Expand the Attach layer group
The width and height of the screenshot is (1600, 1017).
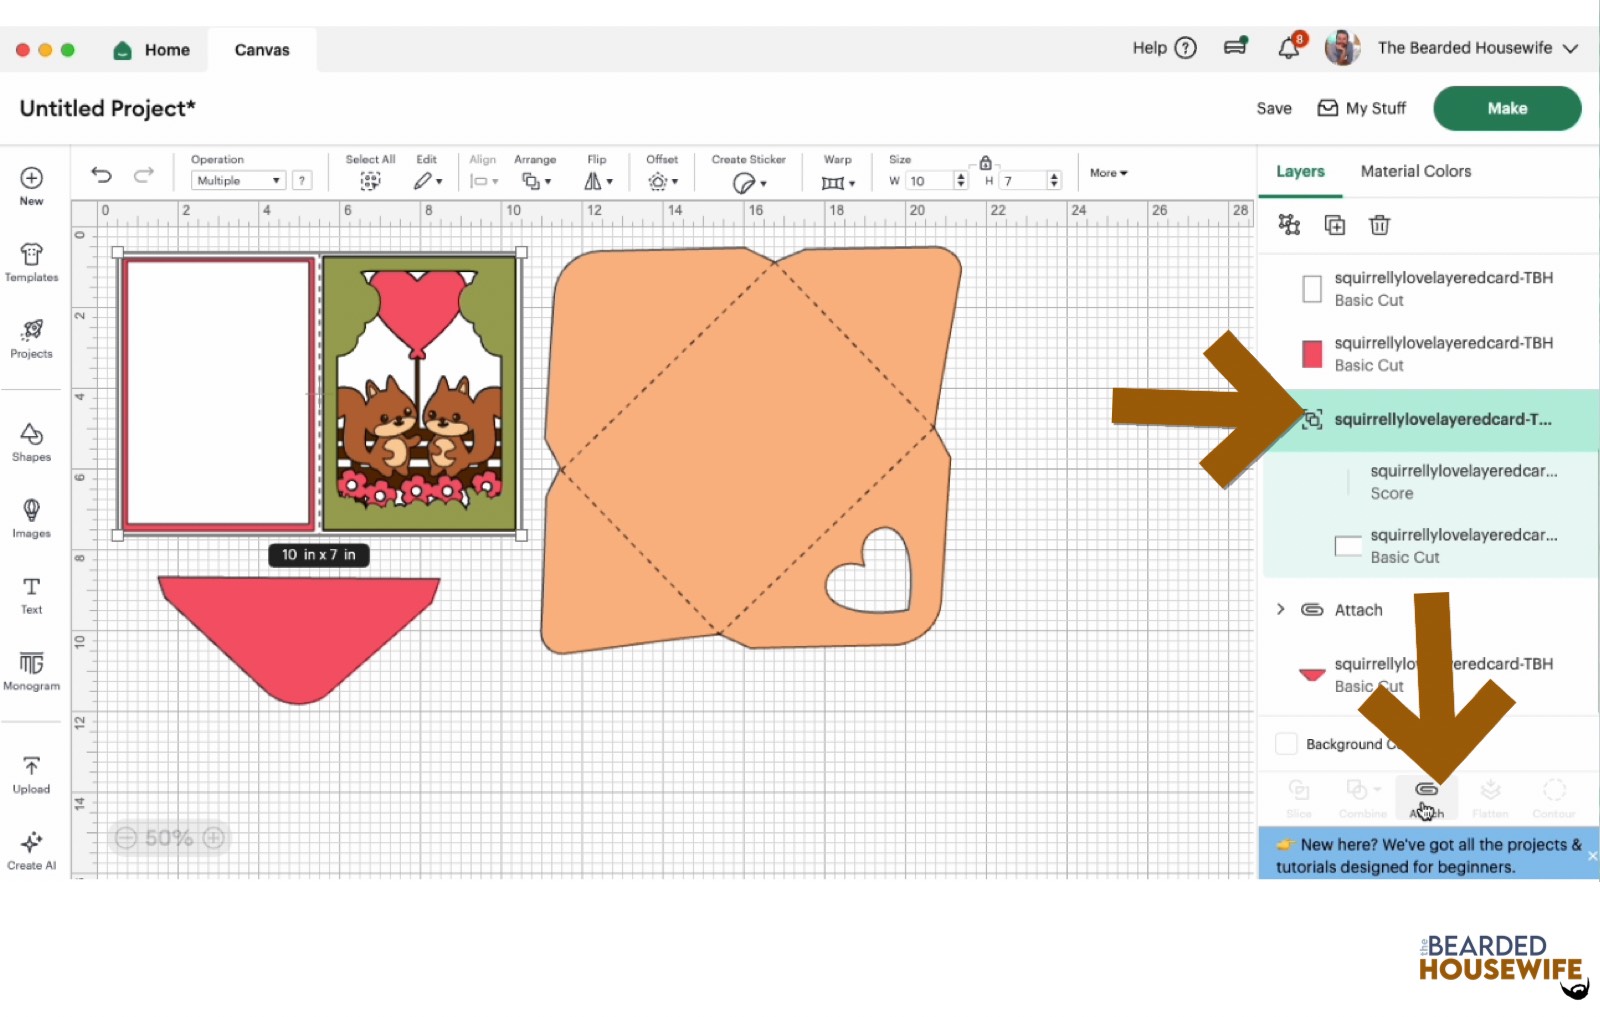(x=1281, y=609)
